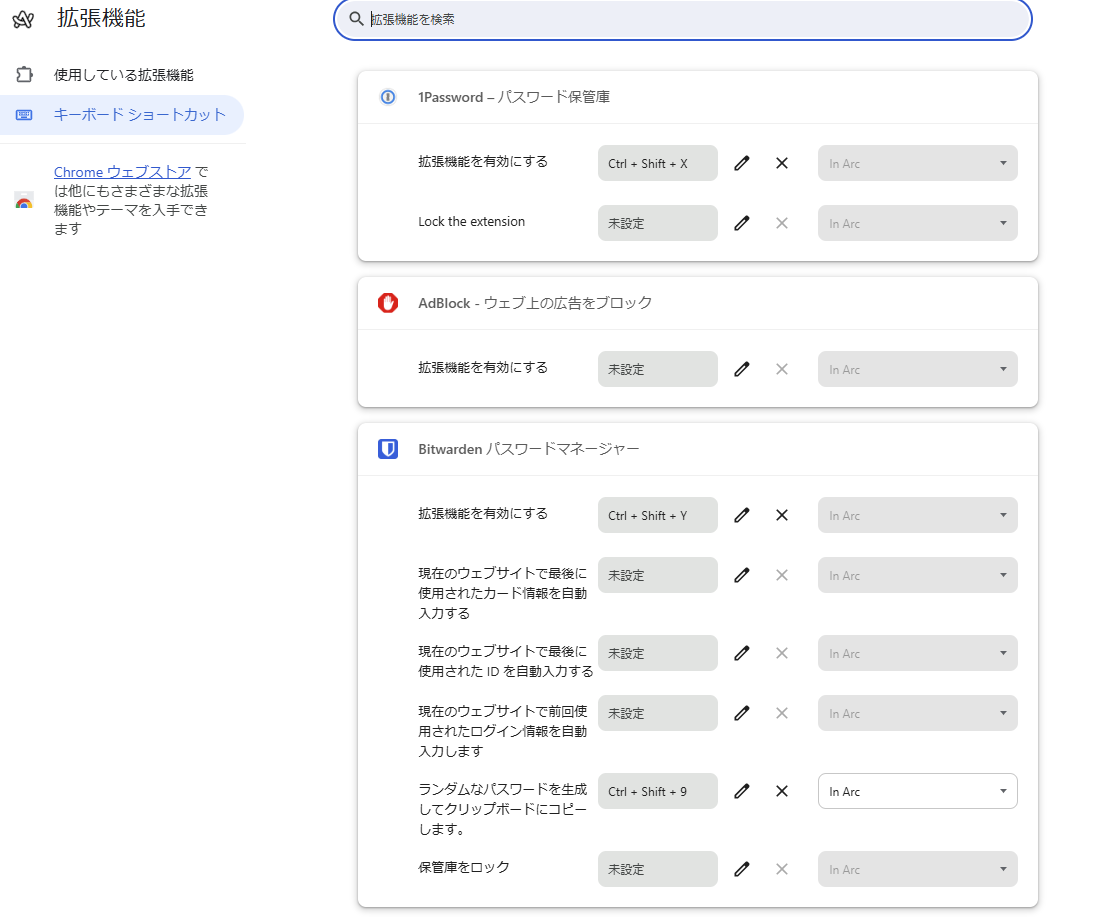Screen dimensions: 1104x917
Task: Click the X in ID を自動入力する row
Action: 782,654
